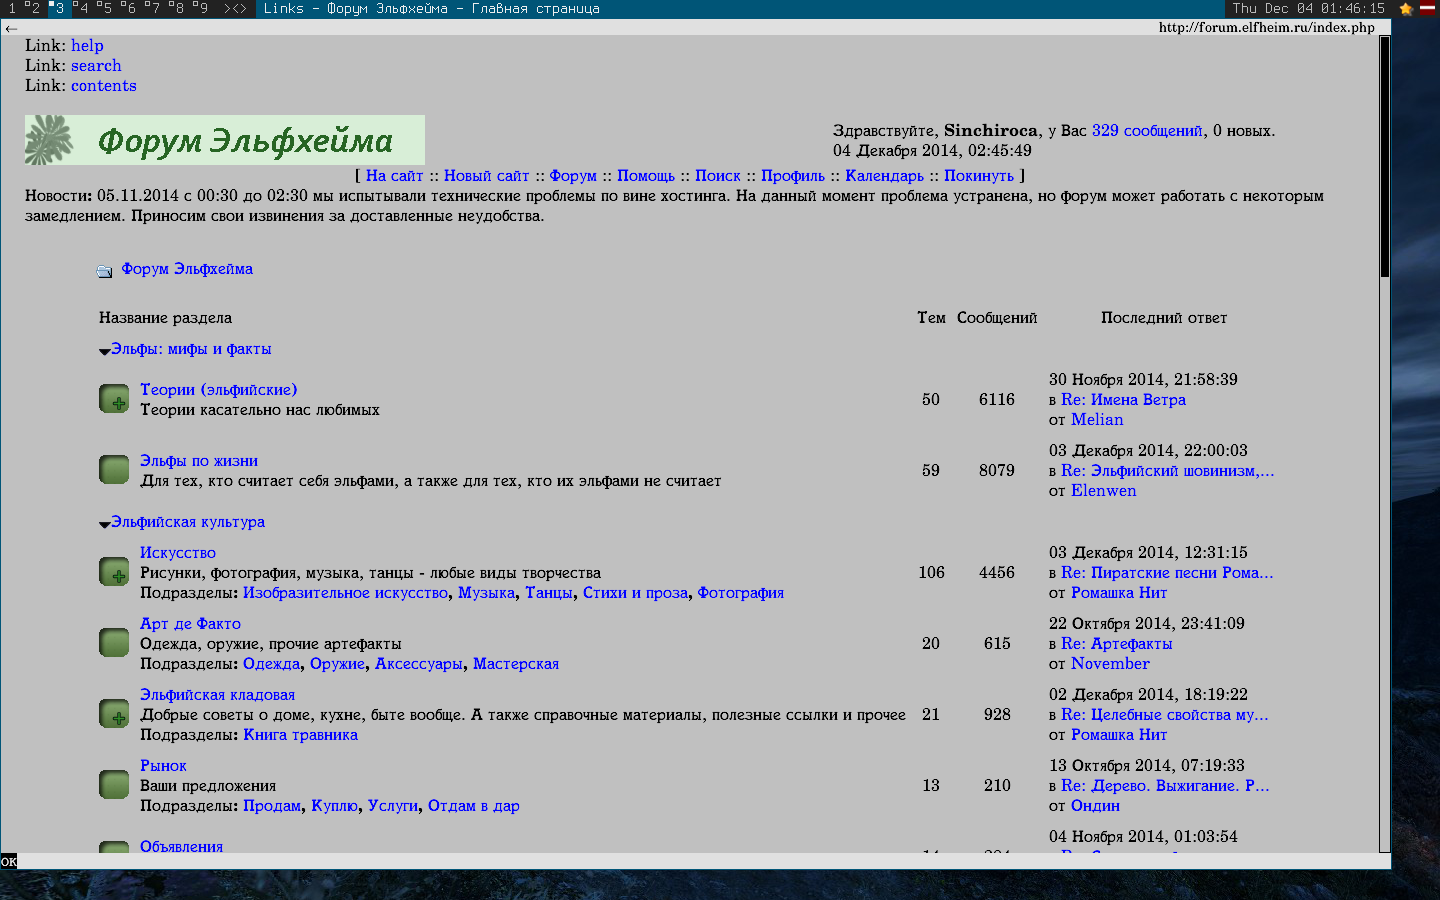Click the flag icon in the top panel
The height and width of the screenshot is (900, 1440).
(x=1427, y=8)
